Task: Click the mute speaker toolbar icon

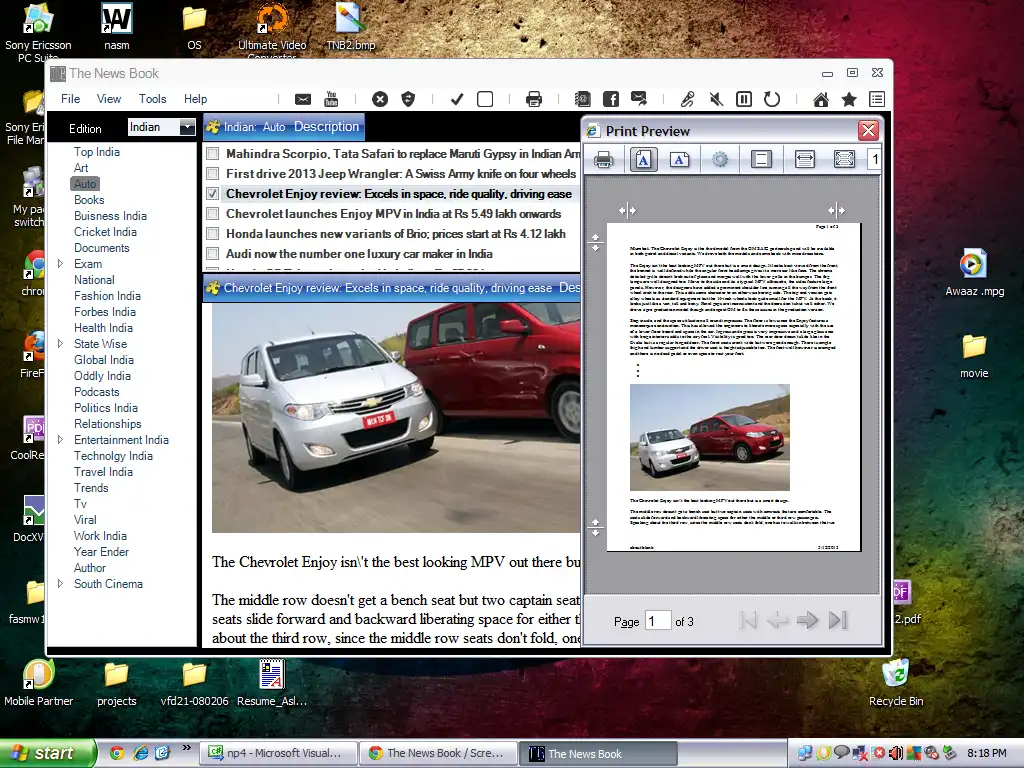Action: [x=716, y=99]
